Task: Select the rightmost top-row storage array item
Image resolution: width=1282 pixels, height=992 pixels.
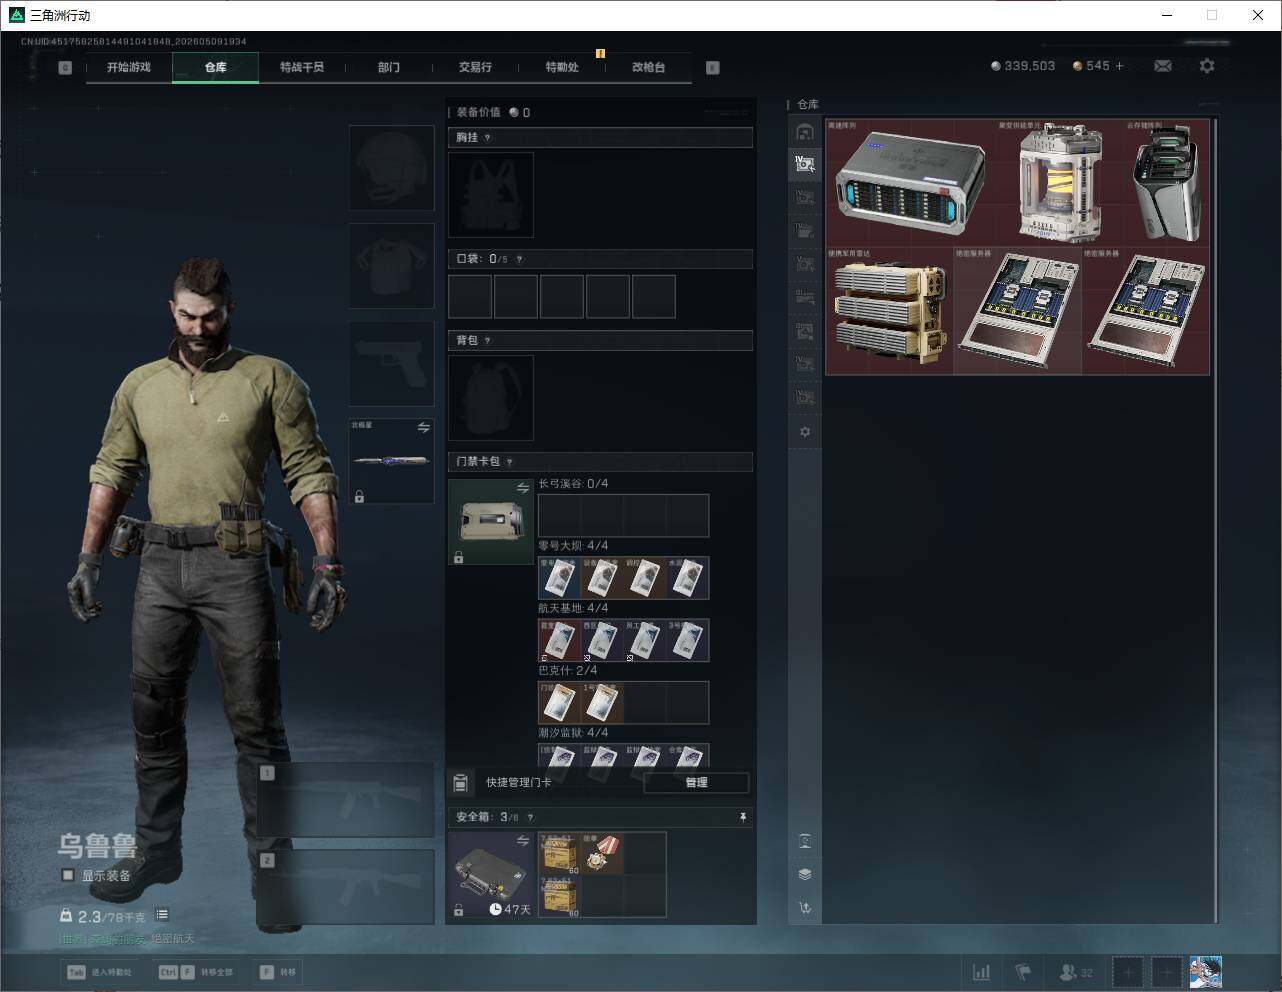Action: coord(1167,183)
